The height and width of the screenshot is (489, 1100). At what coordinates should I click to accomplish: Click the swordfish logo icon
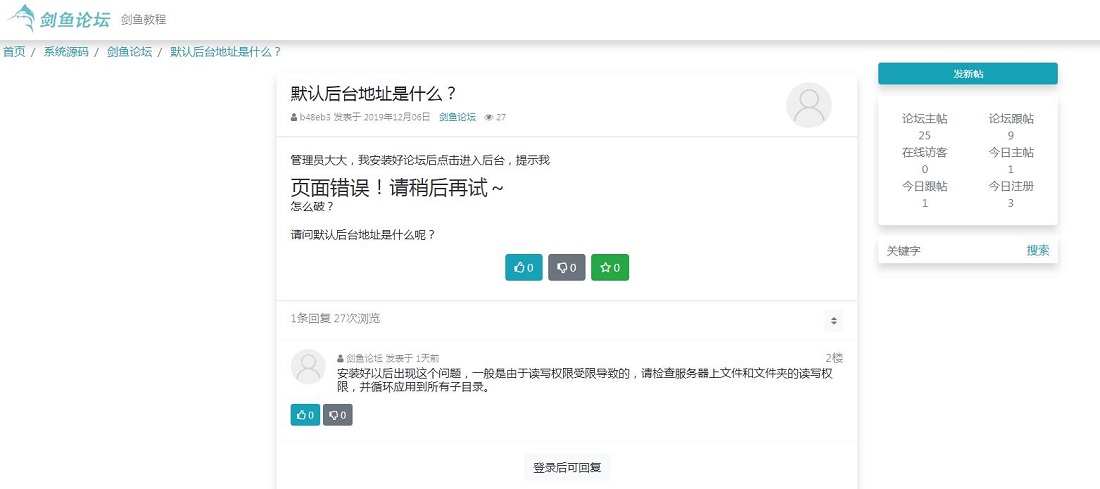21,18
